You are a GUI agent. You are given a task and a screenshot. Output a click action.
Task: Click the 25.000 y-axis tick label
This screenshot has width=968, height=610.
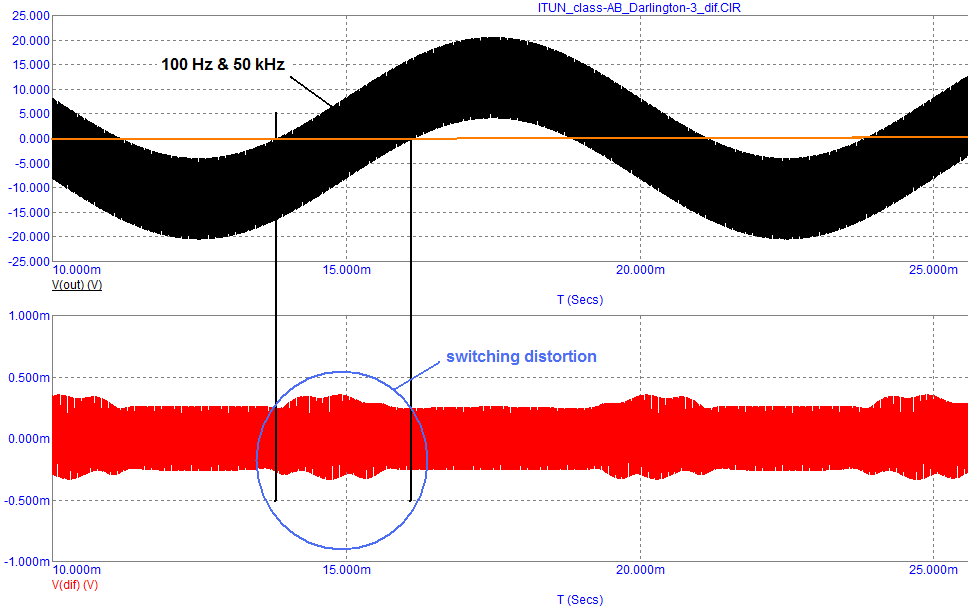(x=31, y=16)
